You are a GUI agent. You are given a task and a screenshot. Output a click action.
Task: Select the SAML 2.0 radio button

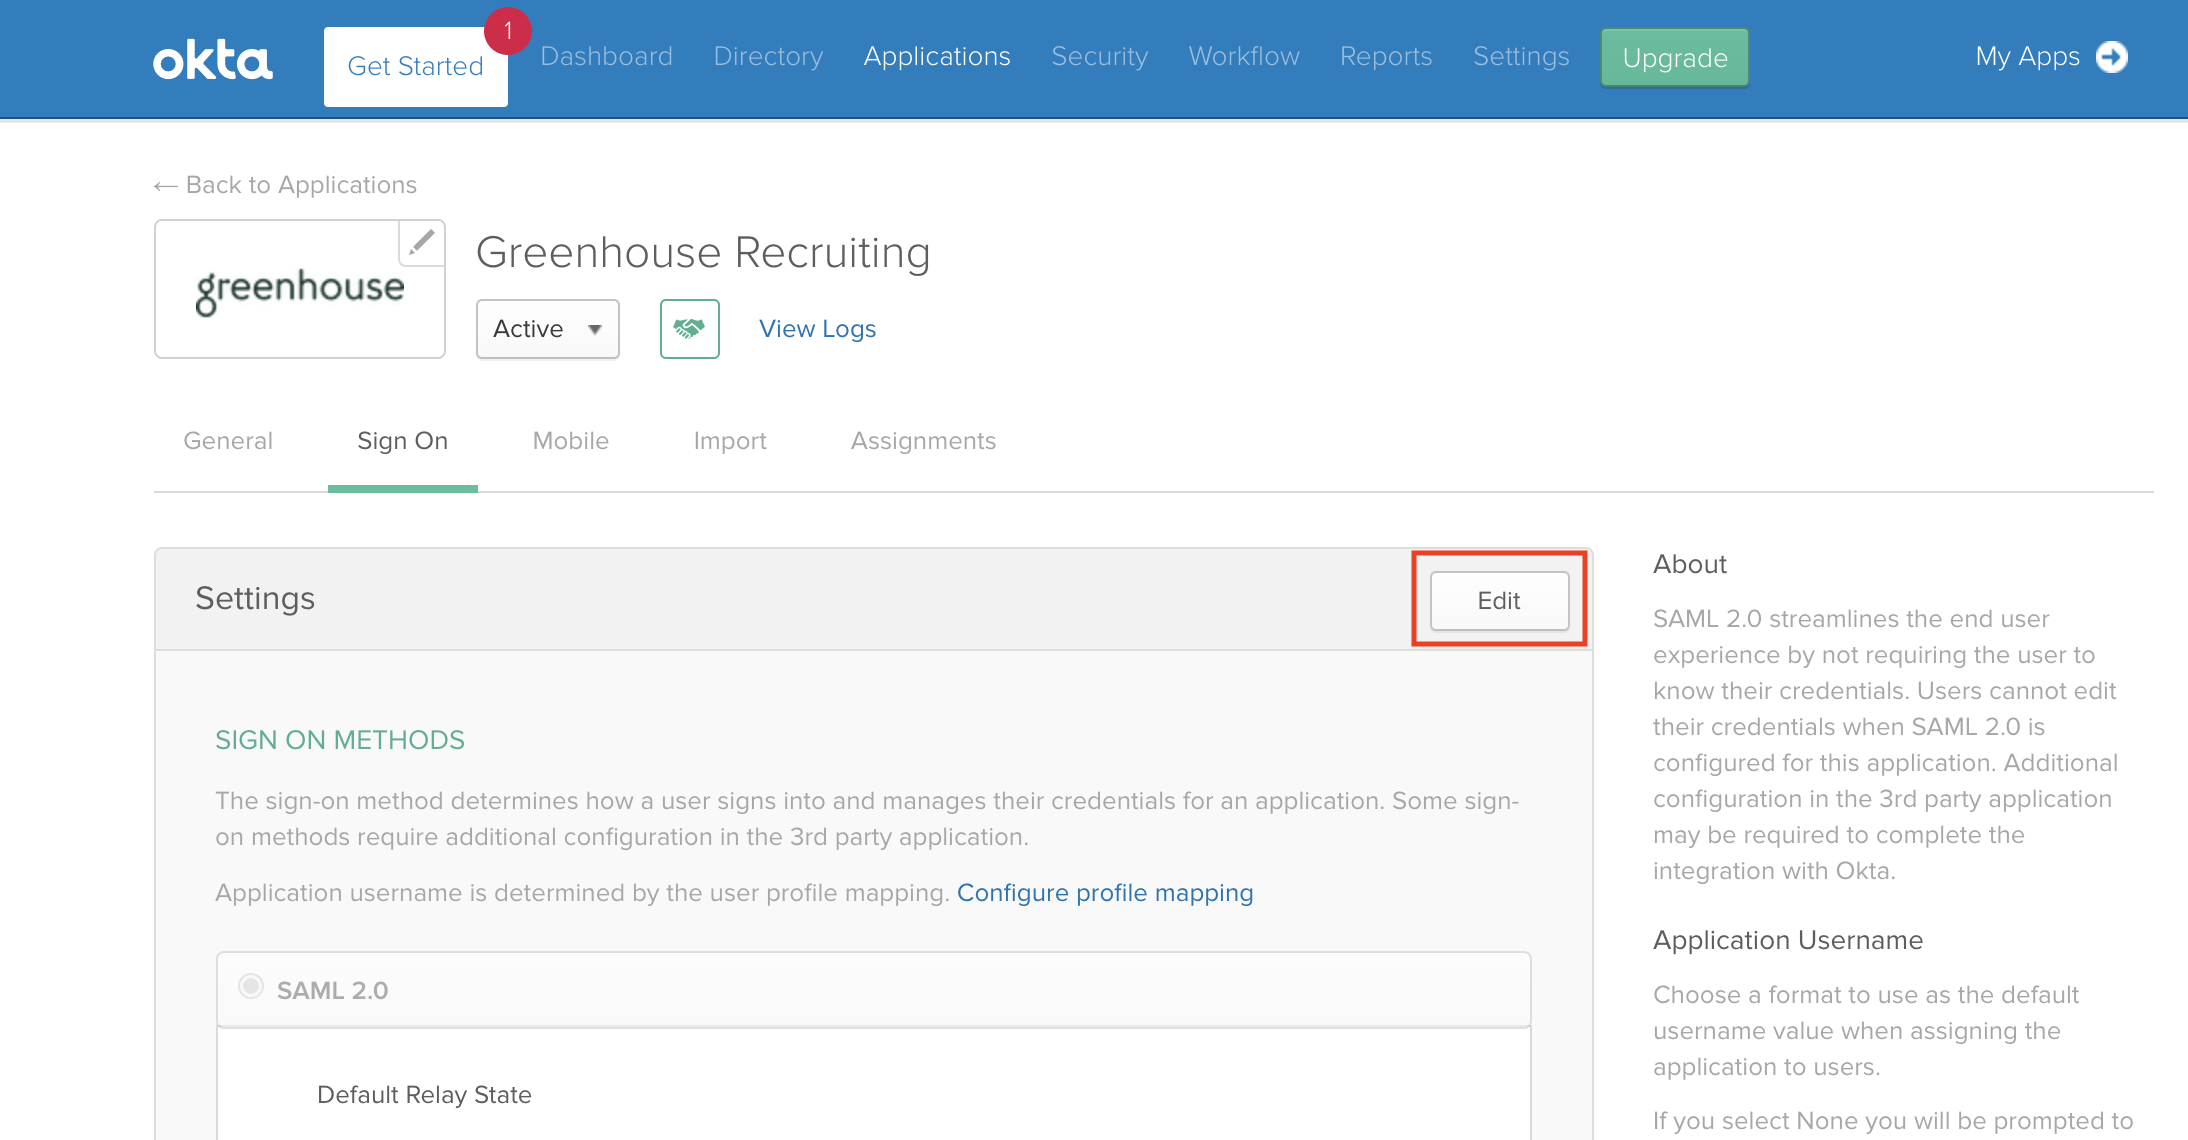coord(251,987)
